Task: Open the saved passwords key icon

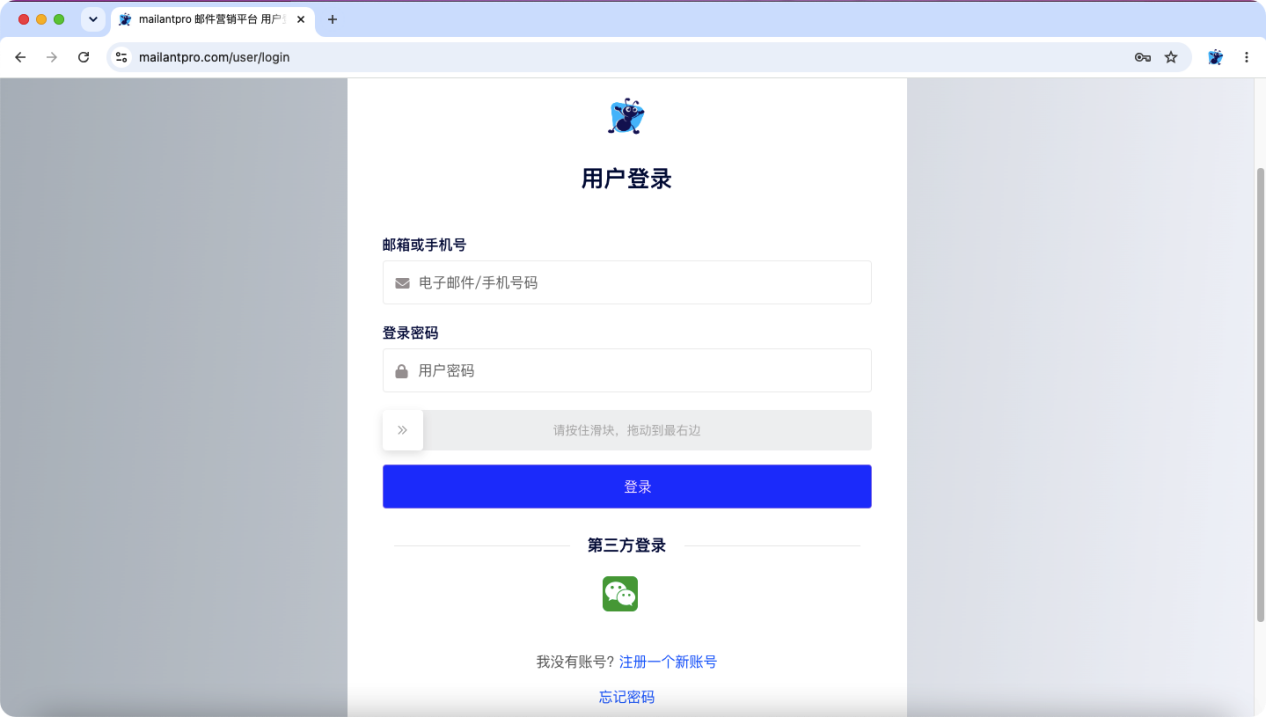Action: (1142, 57)
